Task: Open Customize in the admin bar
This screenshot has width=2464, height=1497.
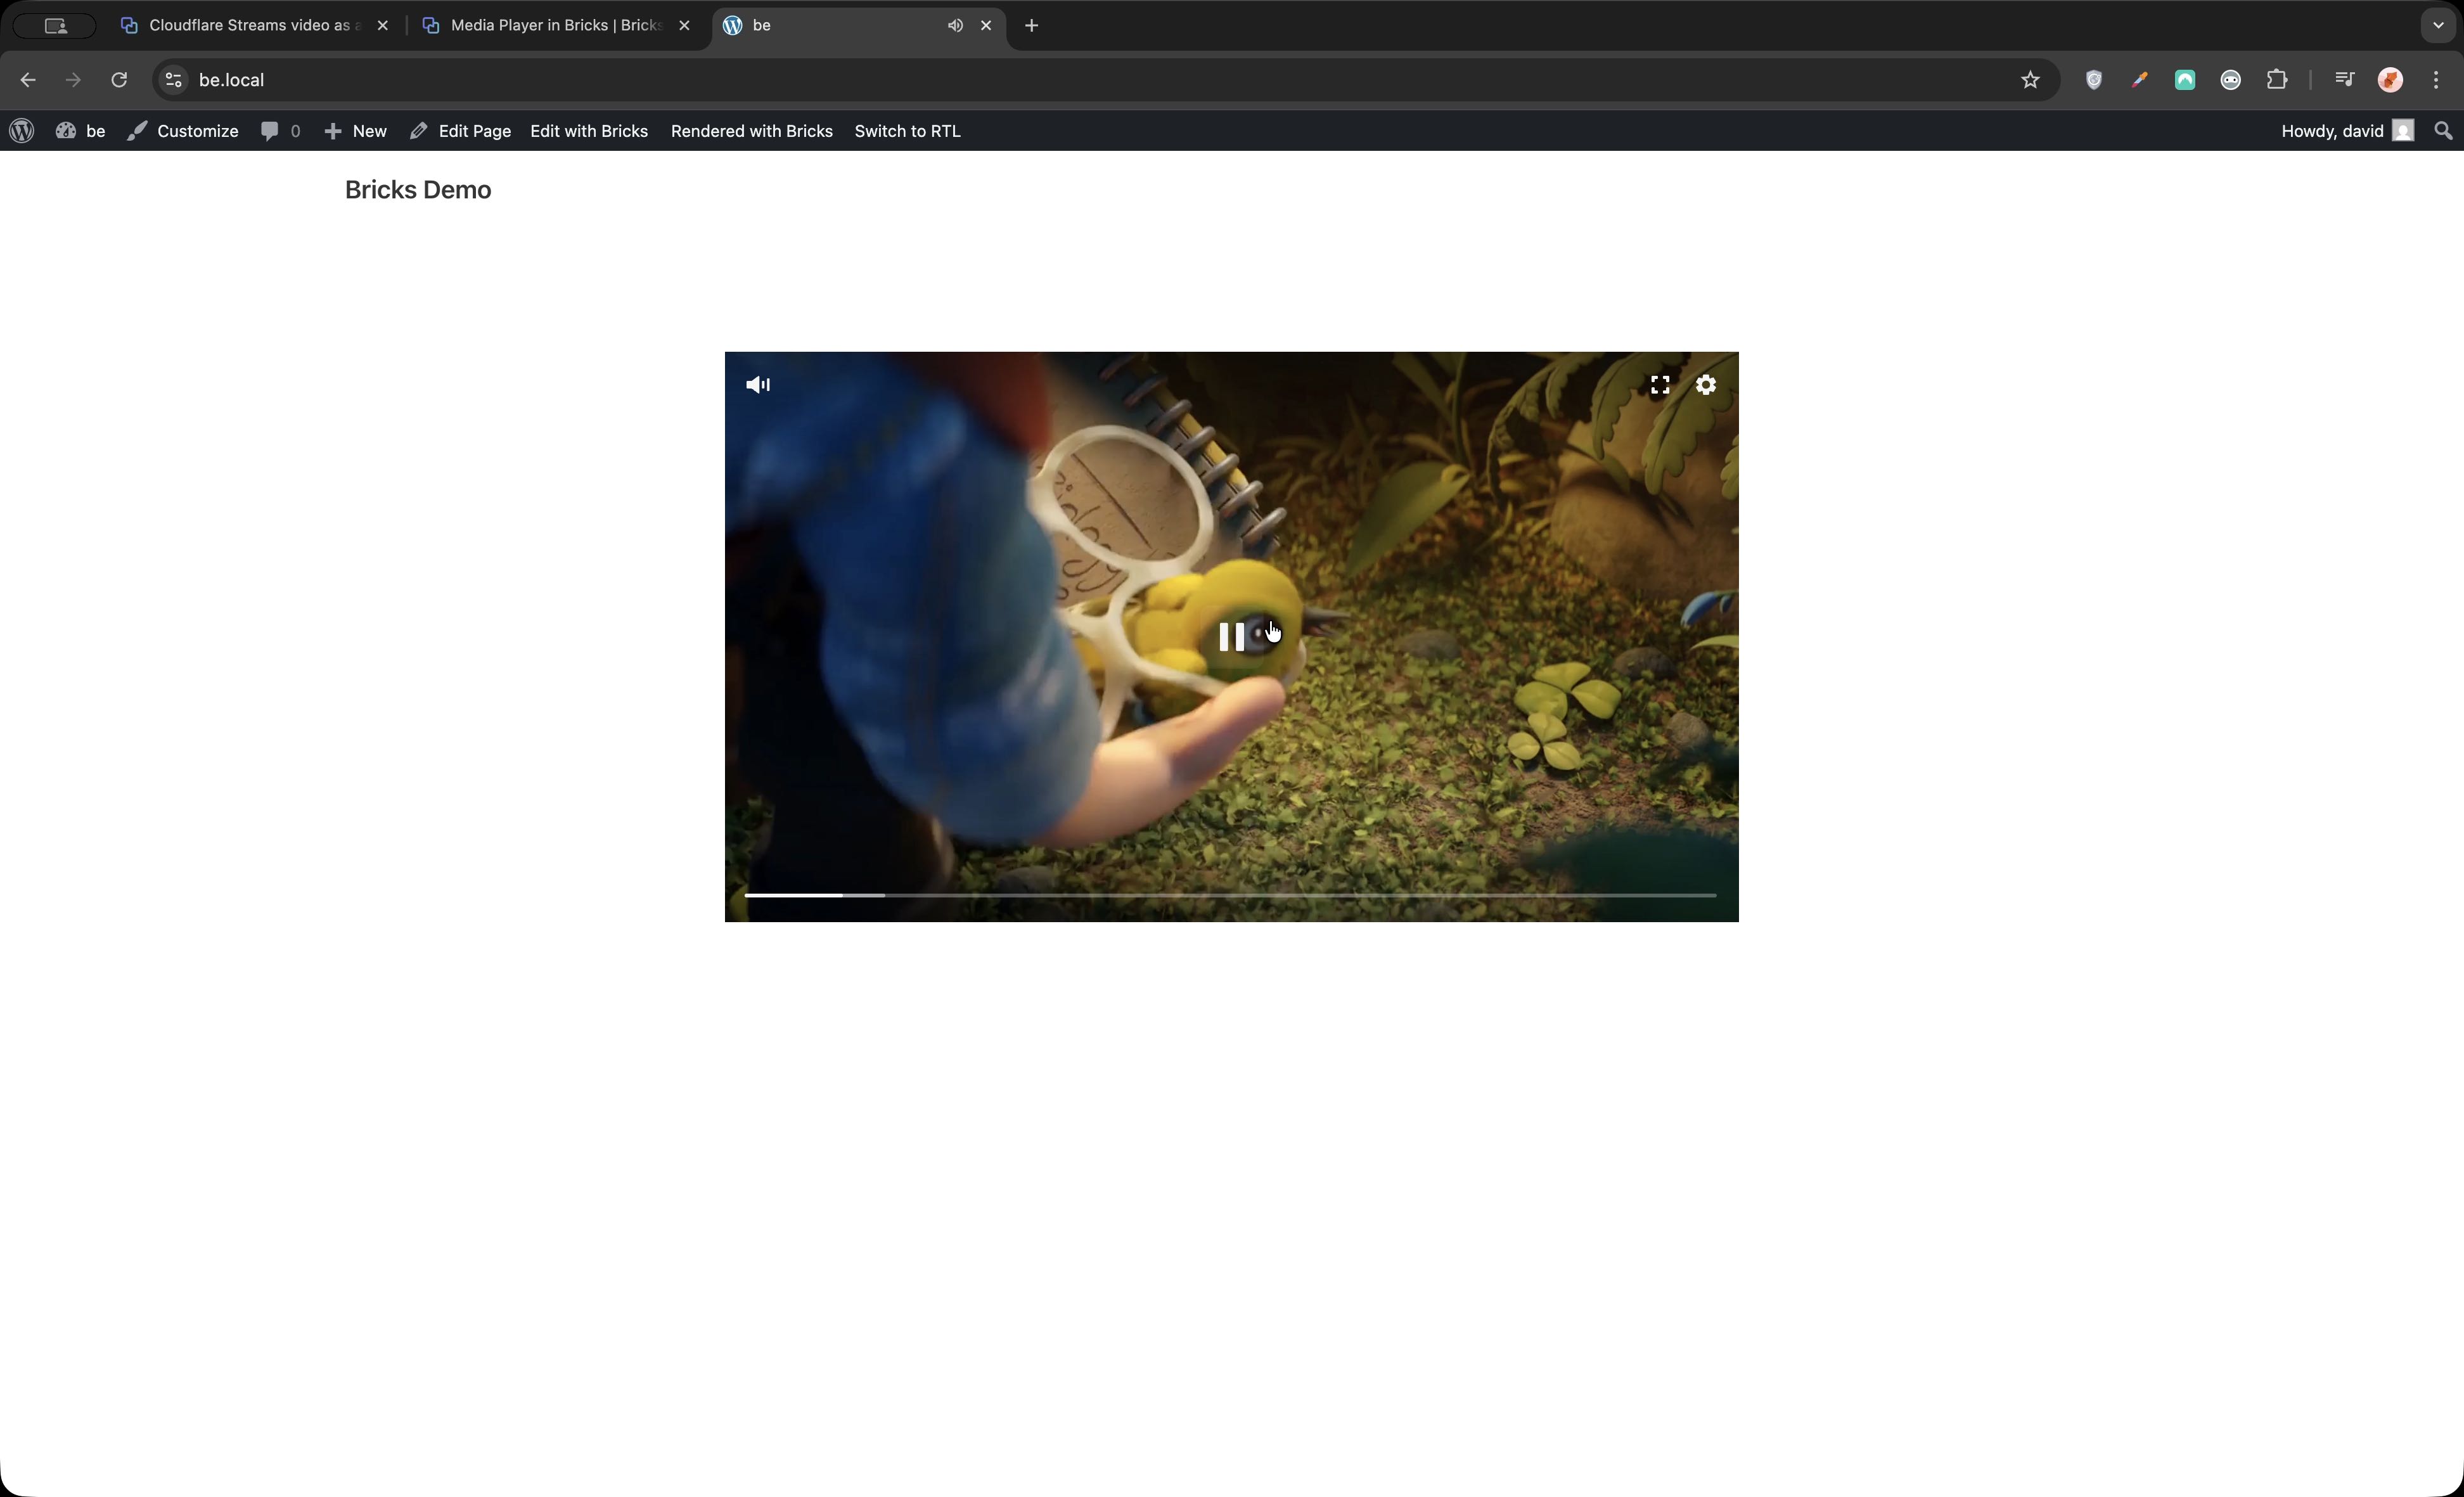Action: click(183, 131)
